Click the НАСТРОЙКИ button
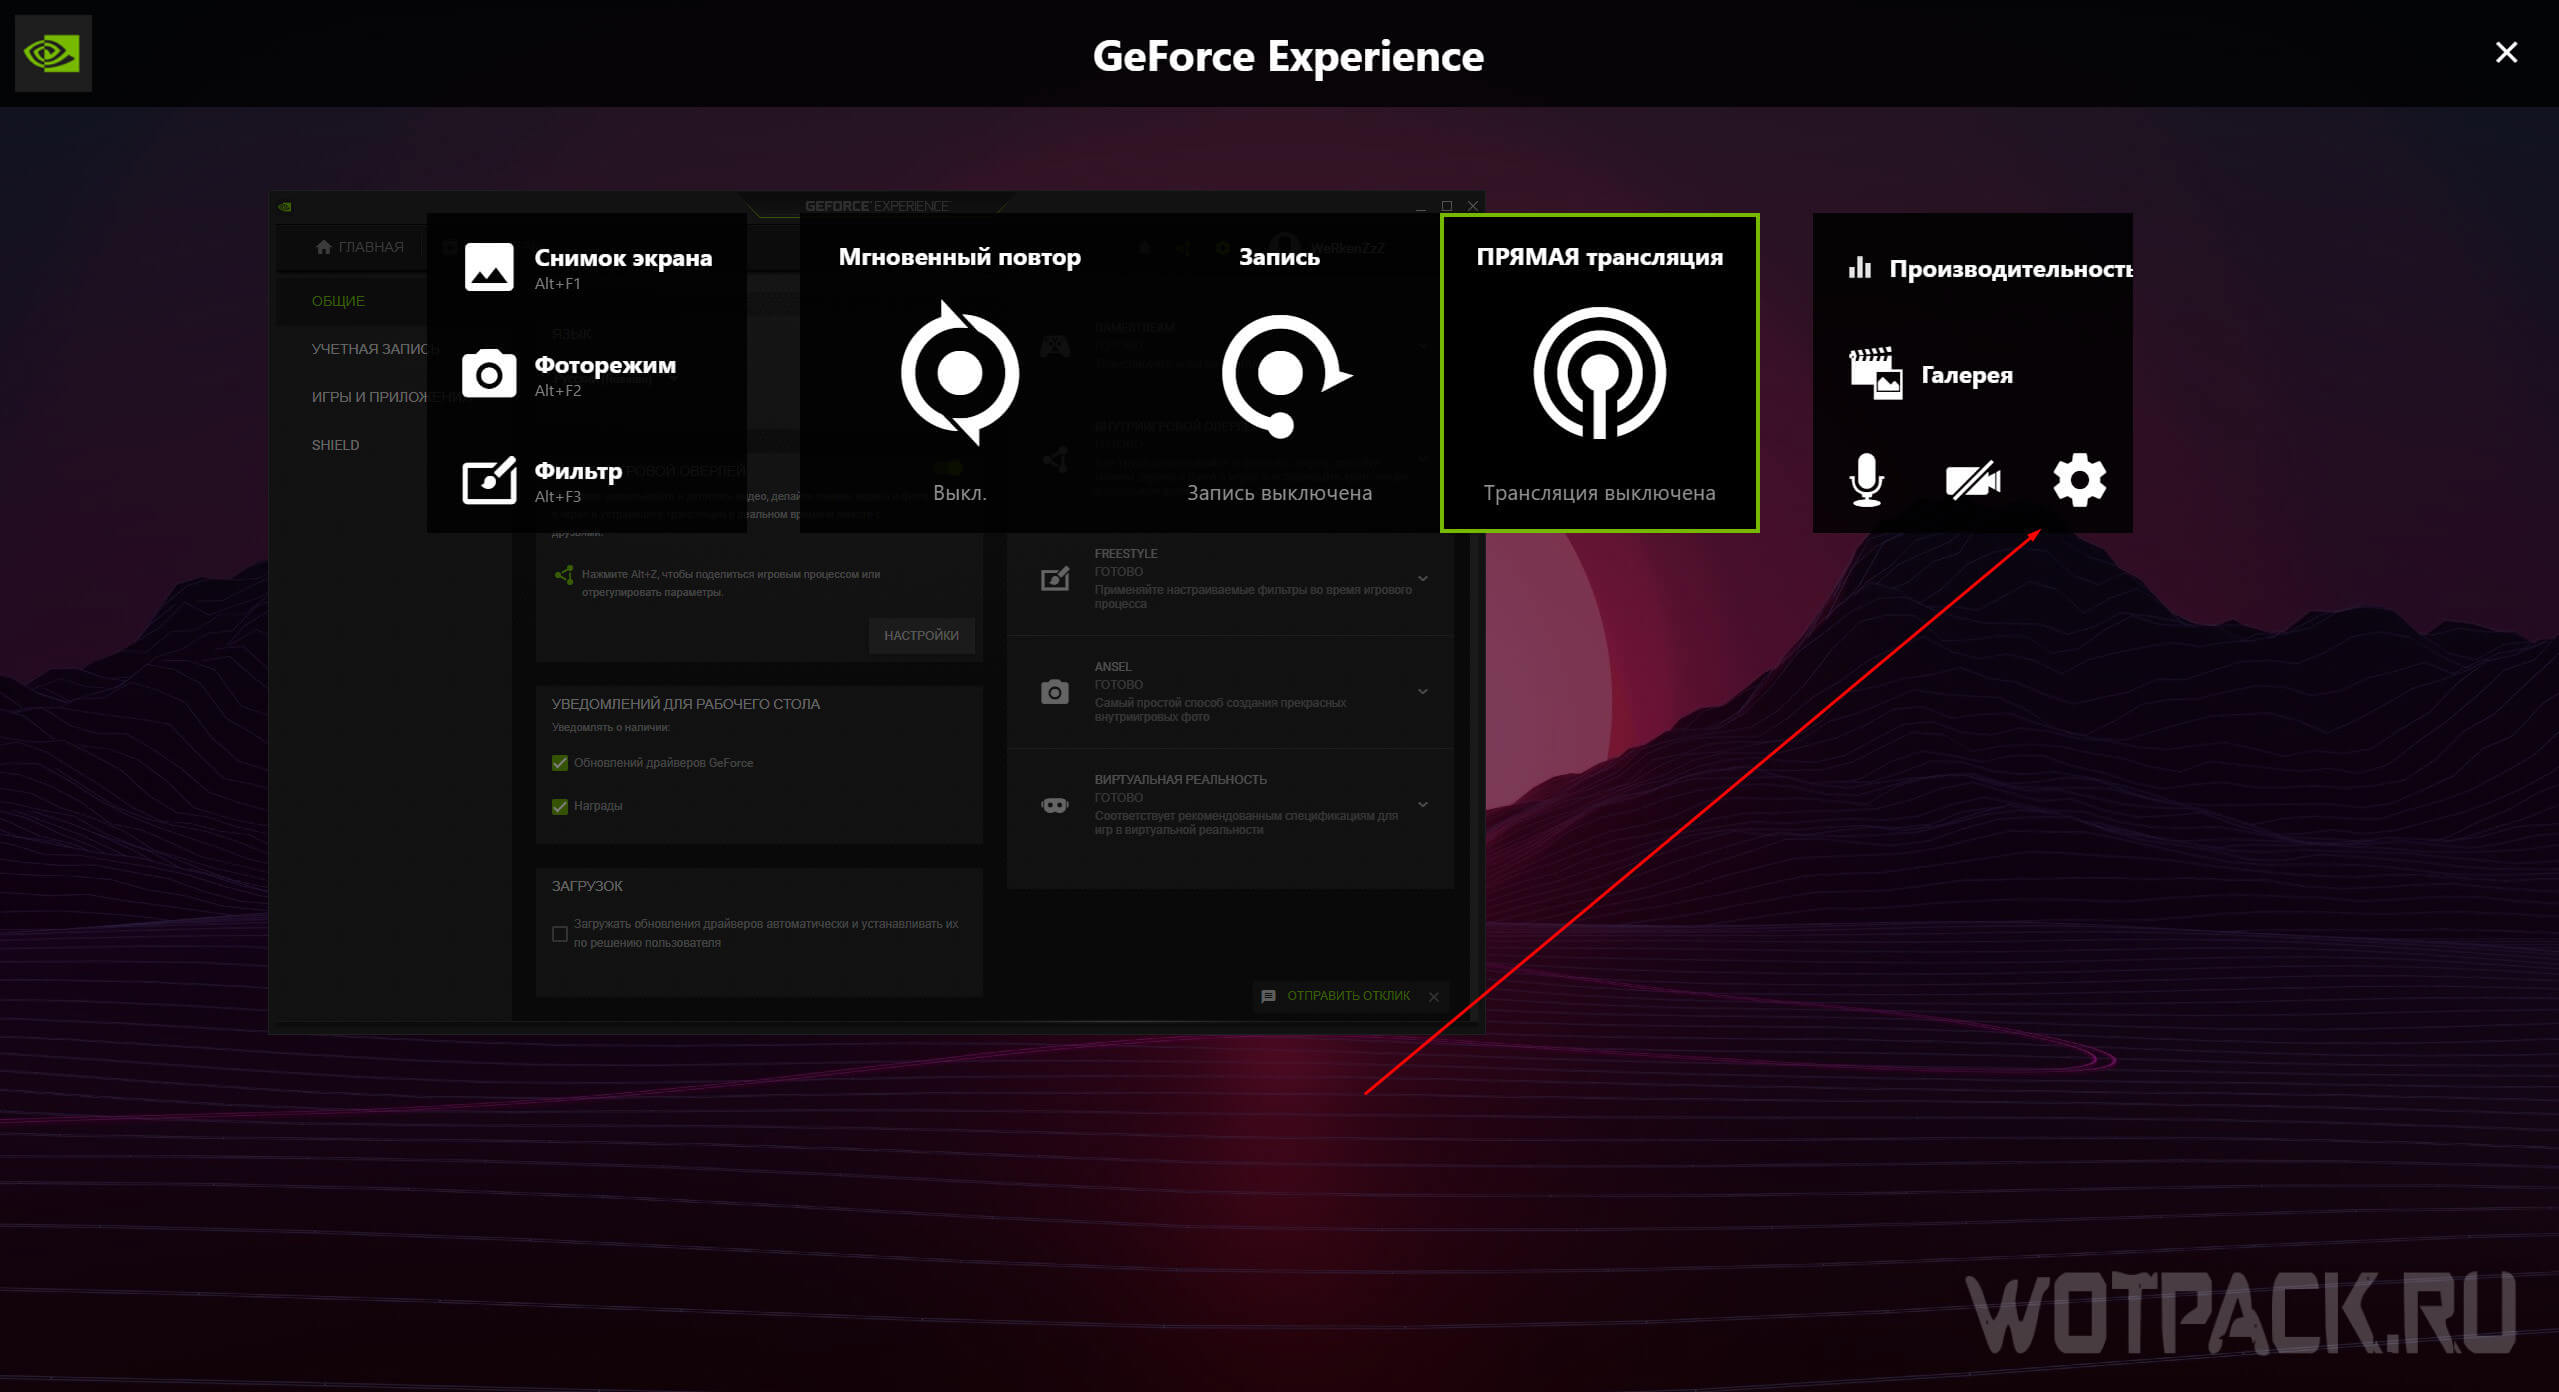The height and width of the screenshot is (1392, 2559). (921, 636)
